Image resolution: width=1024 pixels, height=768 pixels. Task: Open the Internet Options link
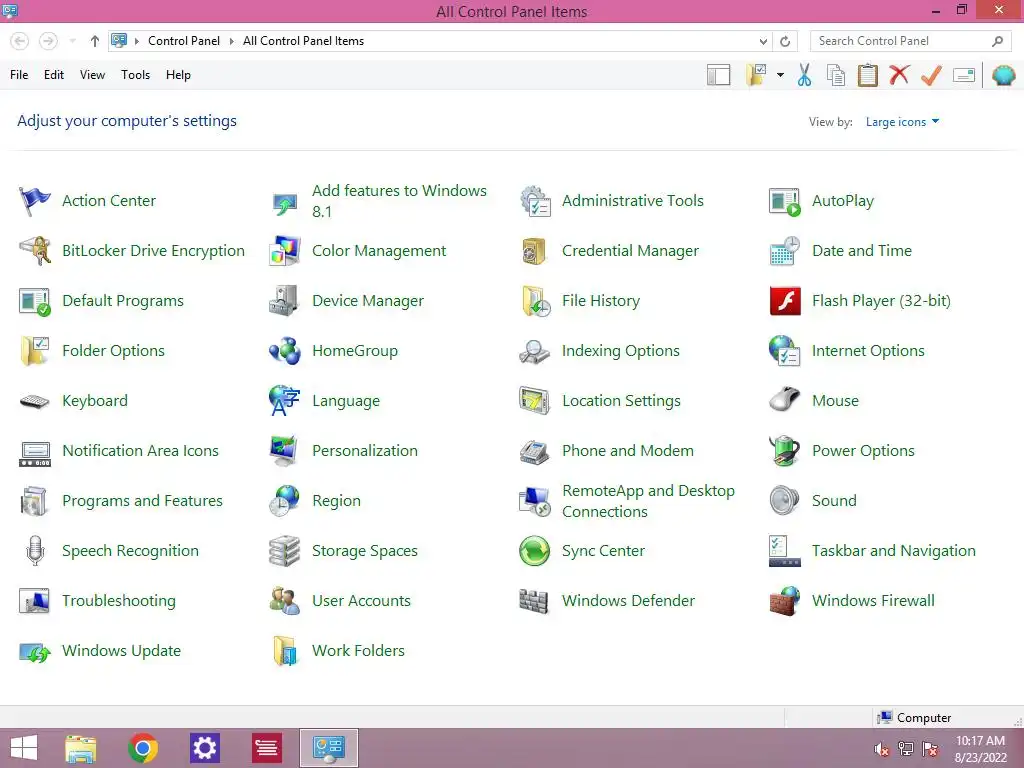coord(868,351)
